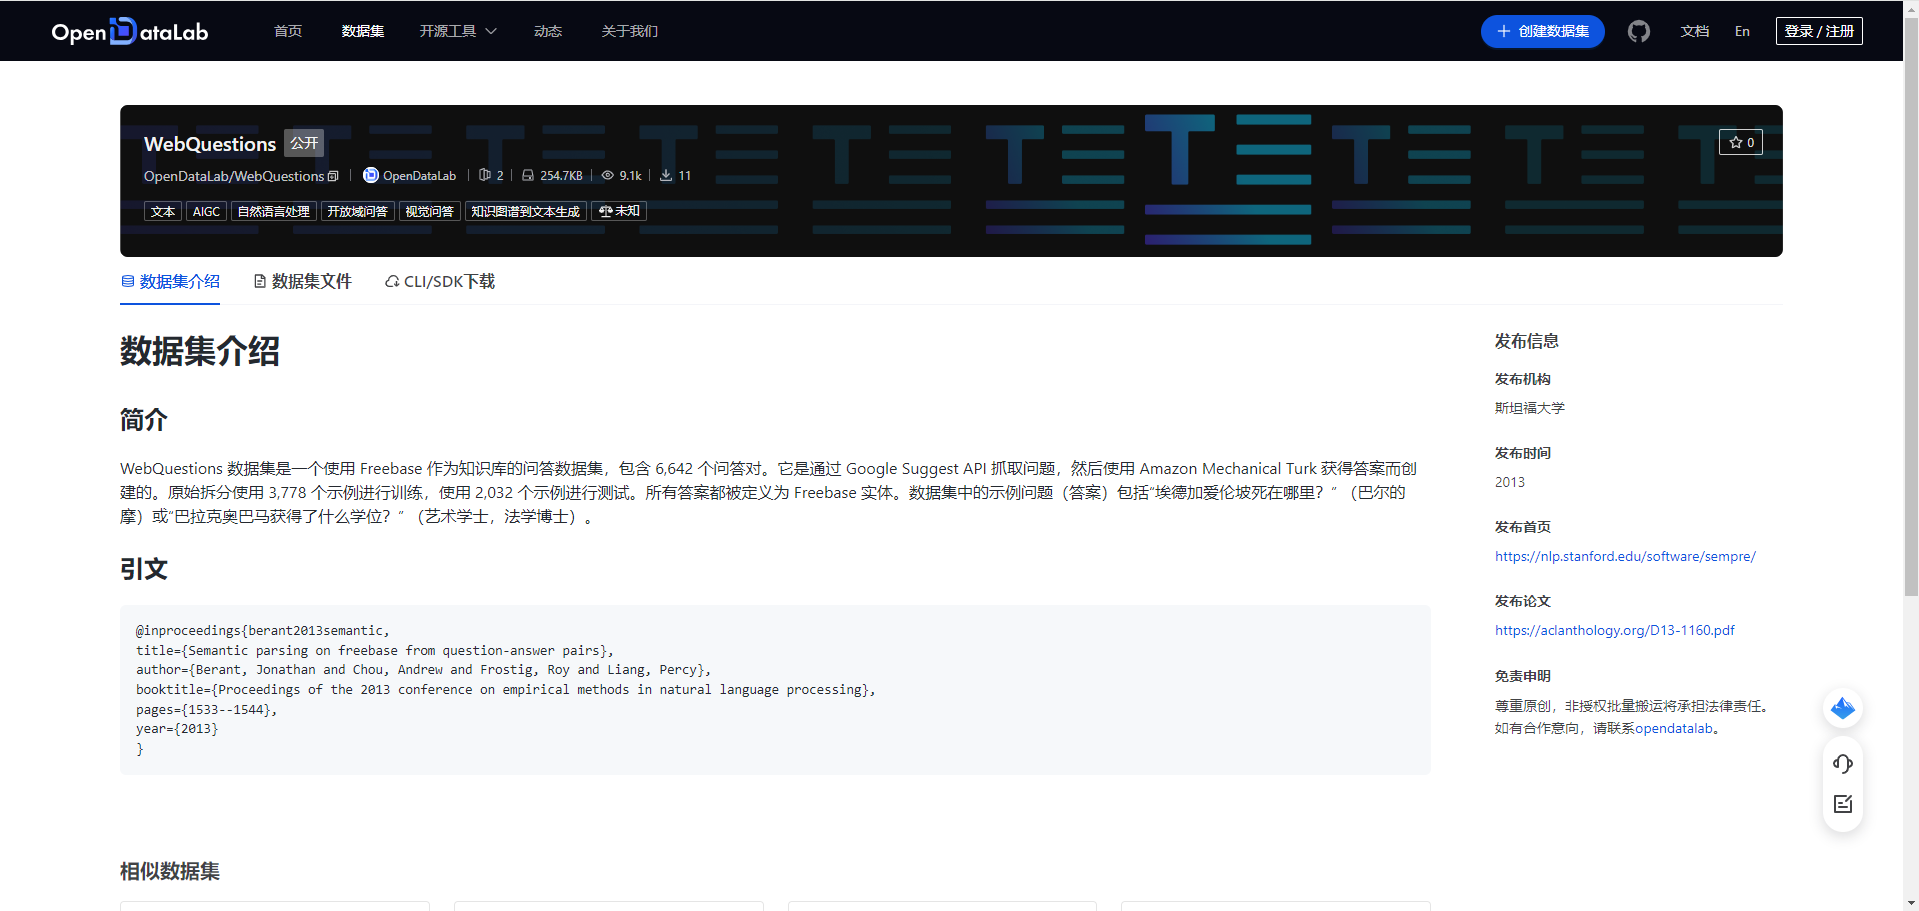Click the 公开 badge
Image resolution: width=1919 pixels, height=911 pixels.
pos(304,143)
